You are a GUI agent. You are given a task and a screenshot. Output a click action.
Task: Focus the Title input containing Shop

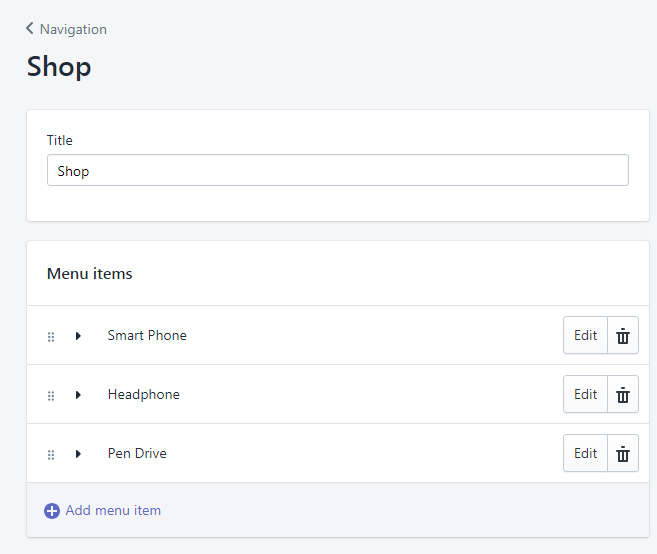click(338, 170)
